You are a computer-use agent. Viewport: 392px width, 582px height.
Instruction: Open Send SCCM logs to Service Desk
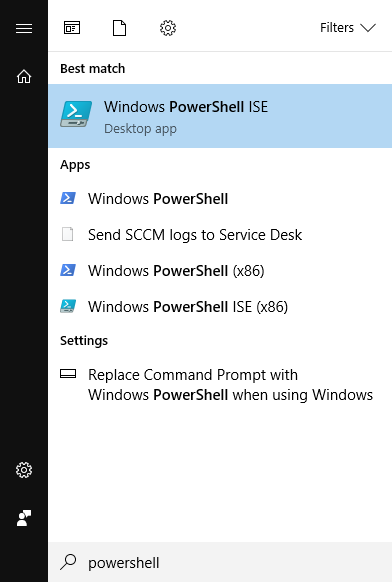pyautogui.click(x=220, y=235)
